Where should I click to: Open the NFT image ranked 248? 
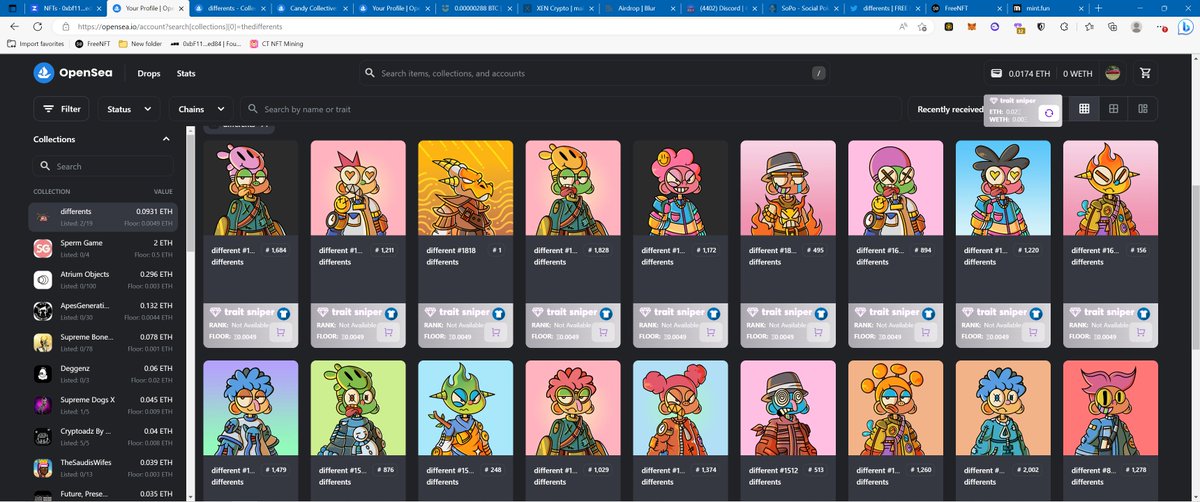[x=465, y=408]
